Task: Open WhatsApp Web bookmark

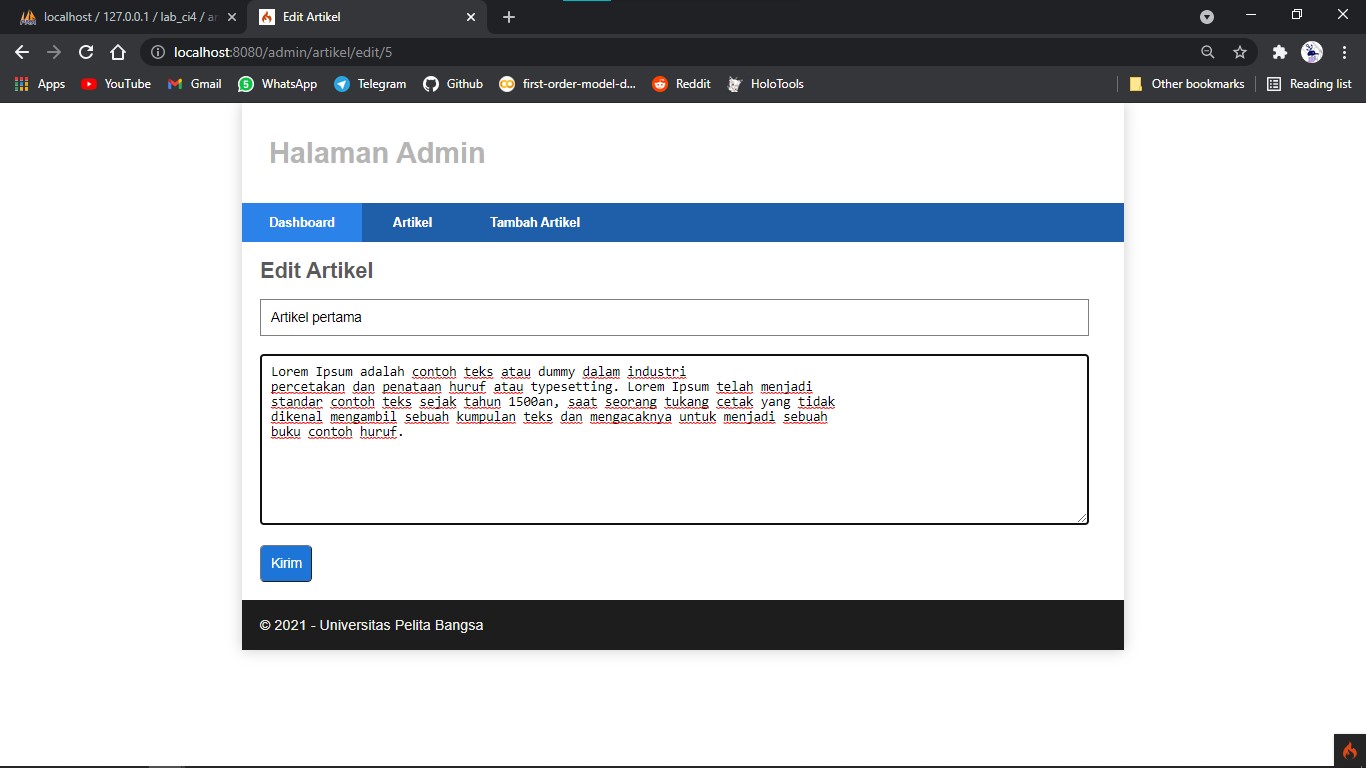Action: pos(277,84)
